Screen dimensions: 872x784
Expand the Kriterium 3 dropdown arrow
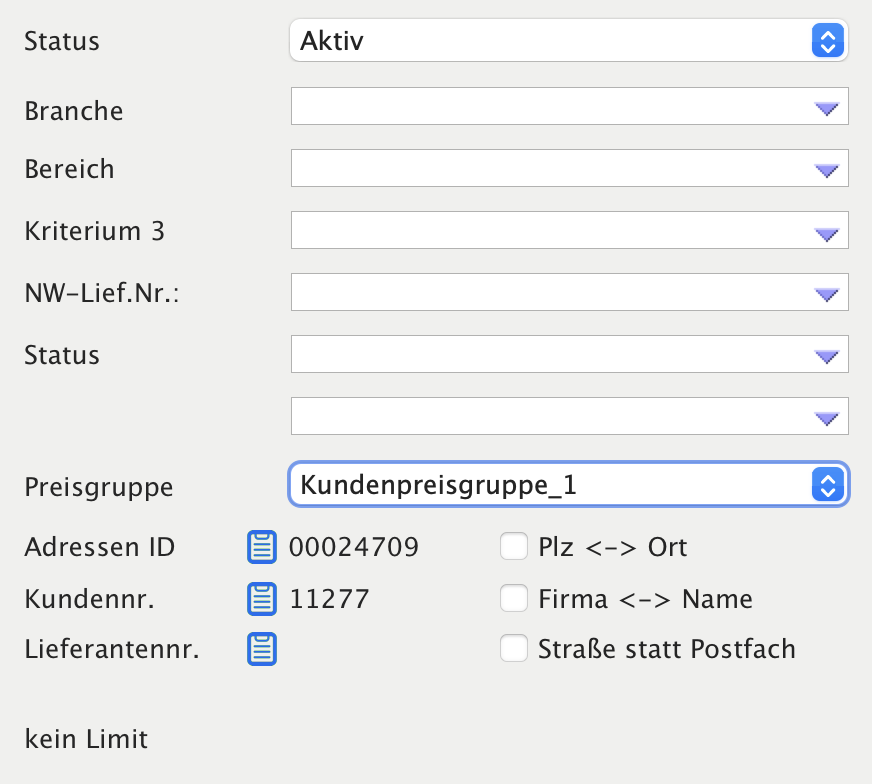point(826,233)
